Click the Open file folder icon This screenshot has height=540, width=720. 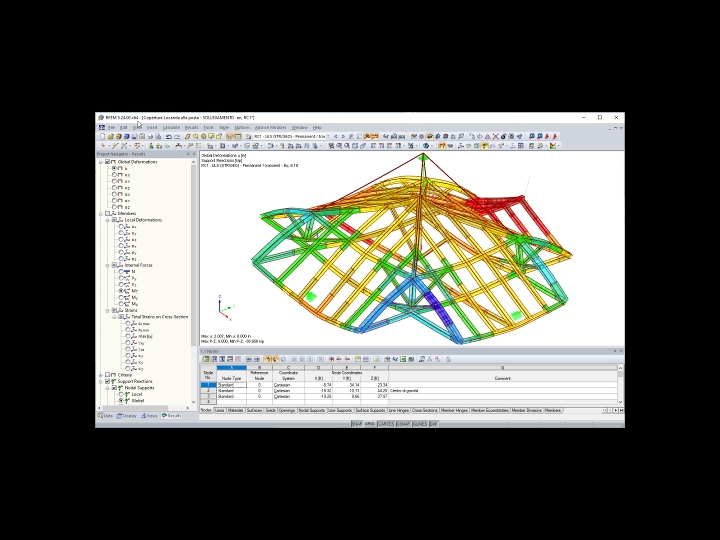click(x=111, y=136)
